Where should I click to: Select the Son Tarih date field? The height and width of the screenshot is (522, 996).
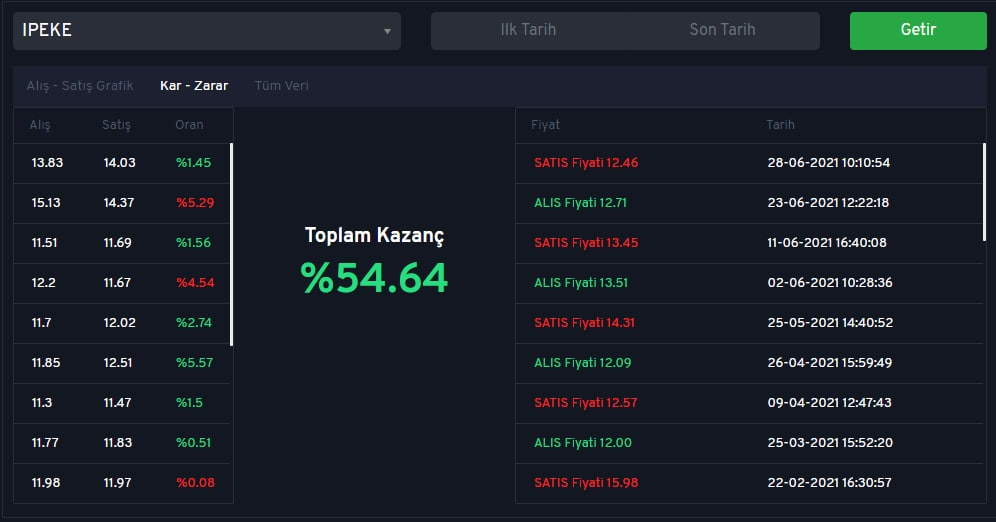coord(722,30)
